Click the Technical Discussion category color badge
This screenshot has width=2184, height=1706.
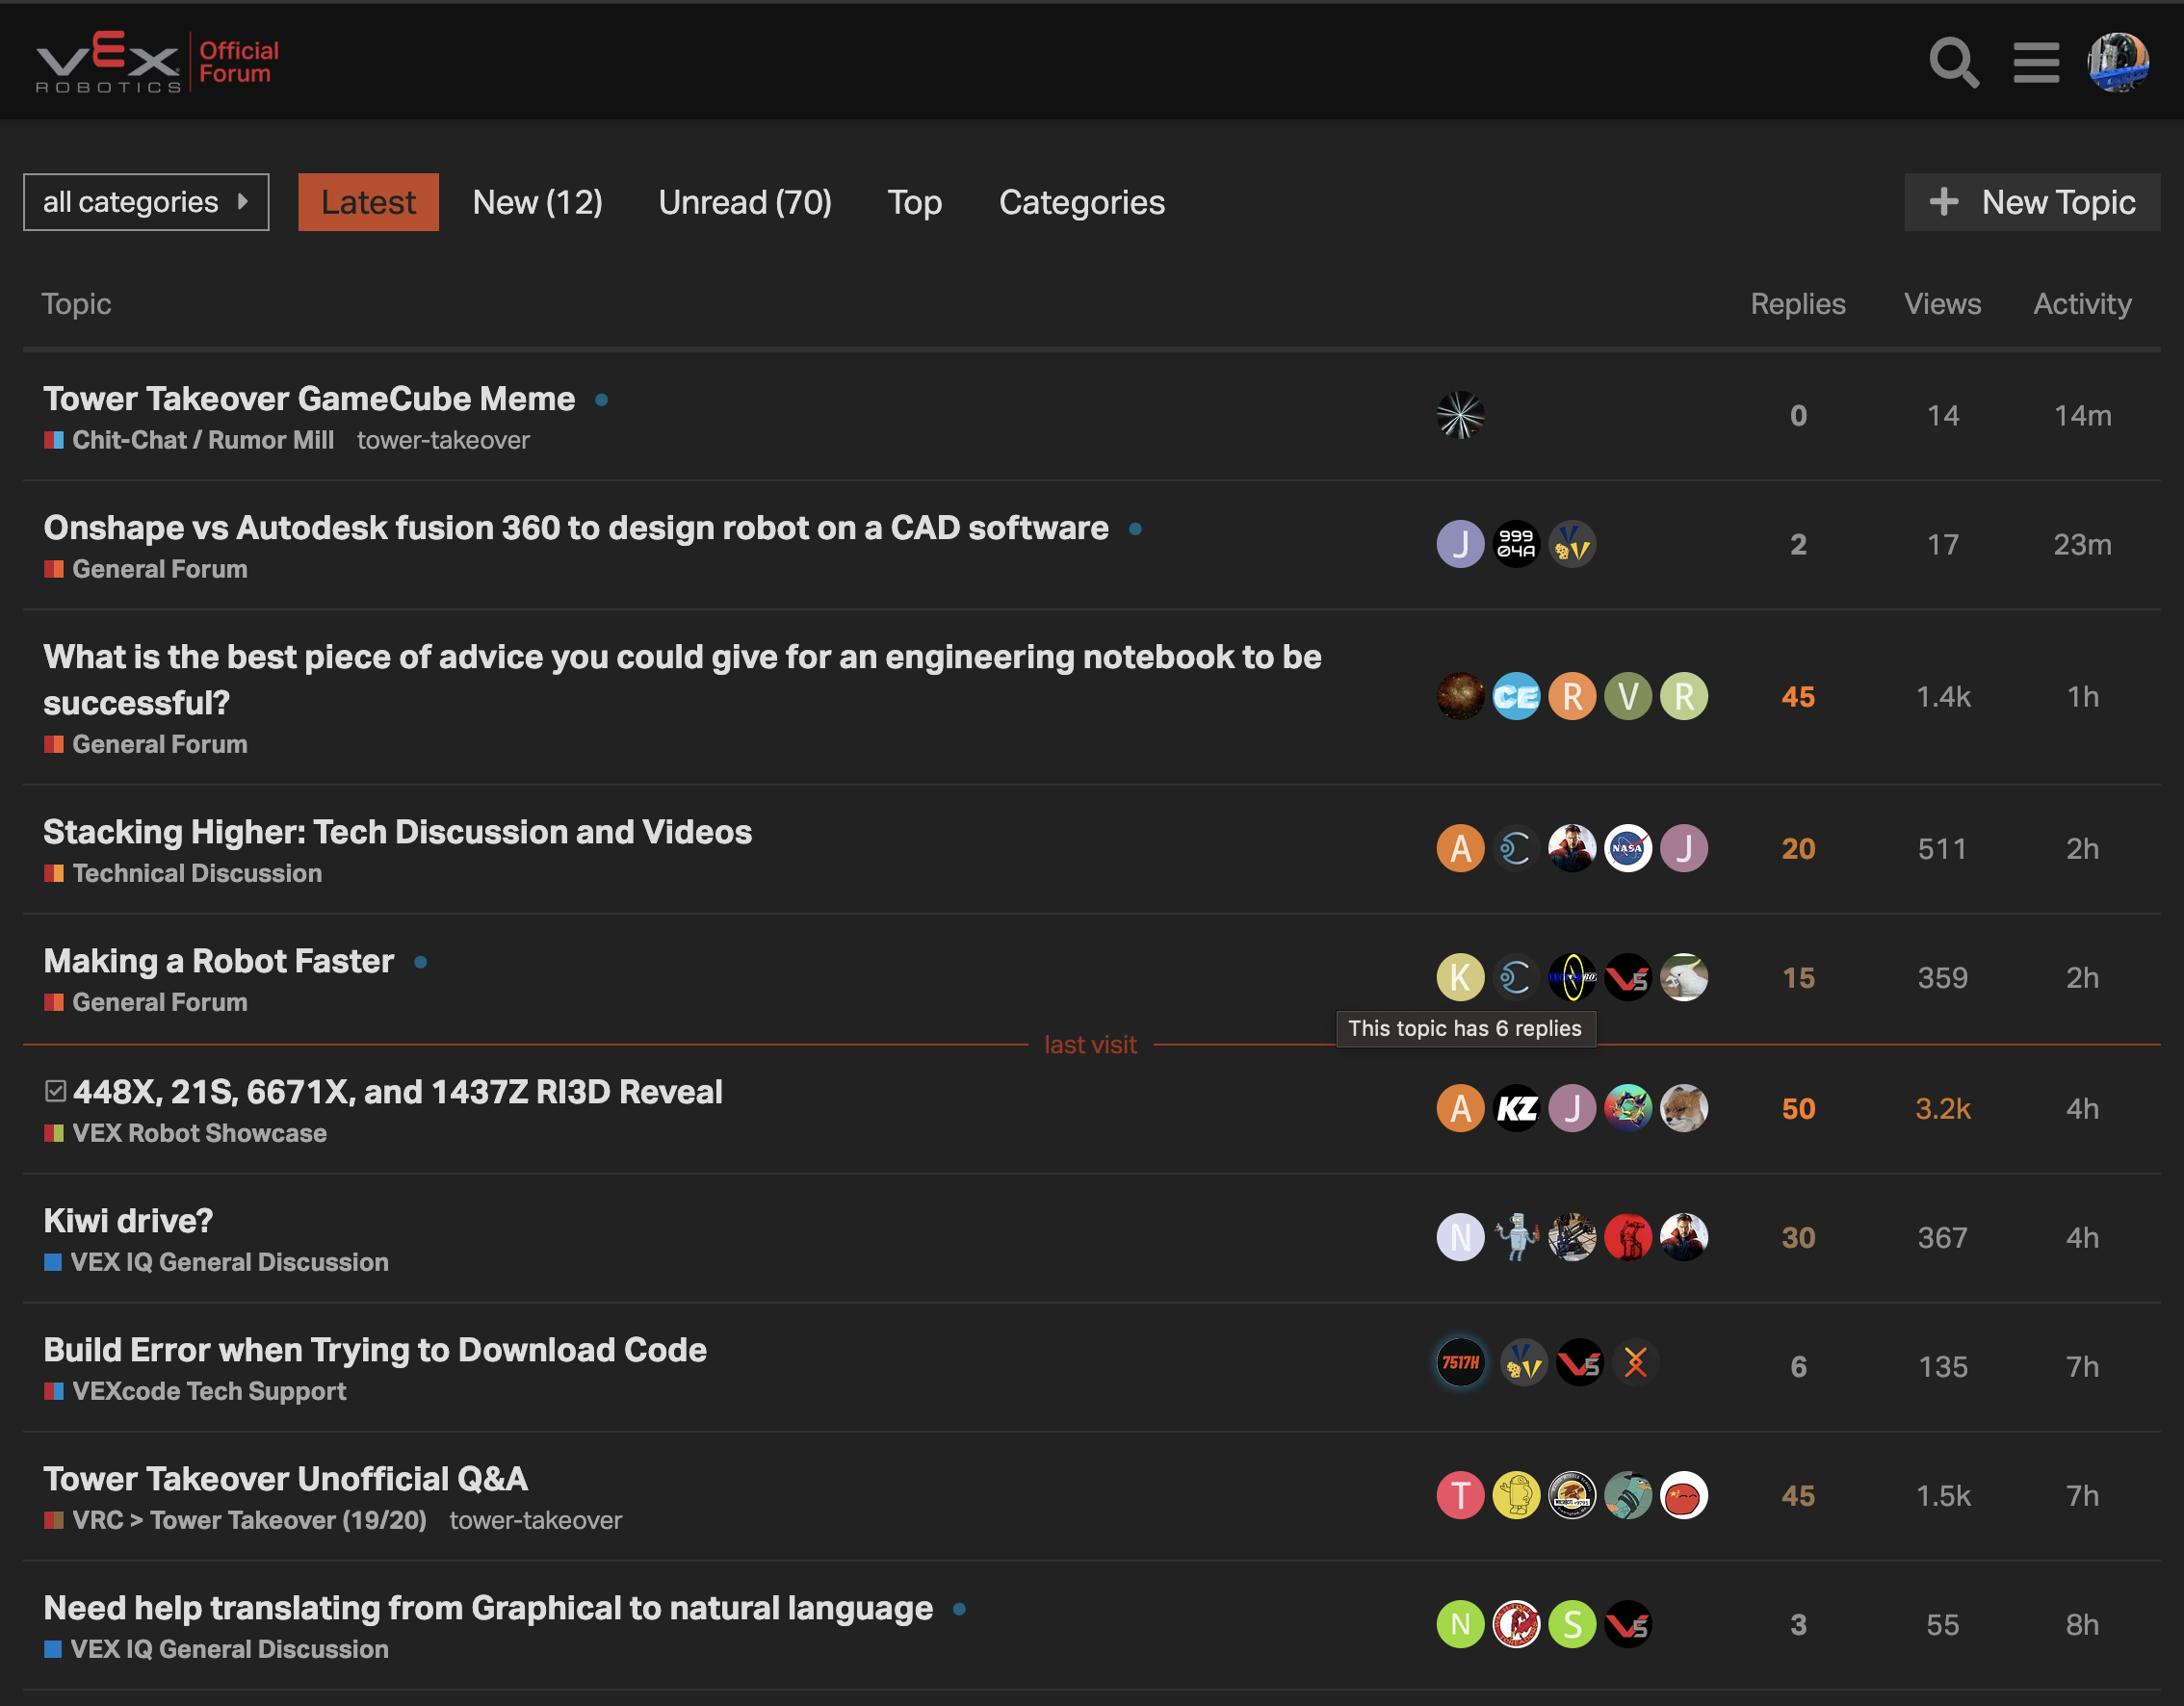tap(54, 873)
